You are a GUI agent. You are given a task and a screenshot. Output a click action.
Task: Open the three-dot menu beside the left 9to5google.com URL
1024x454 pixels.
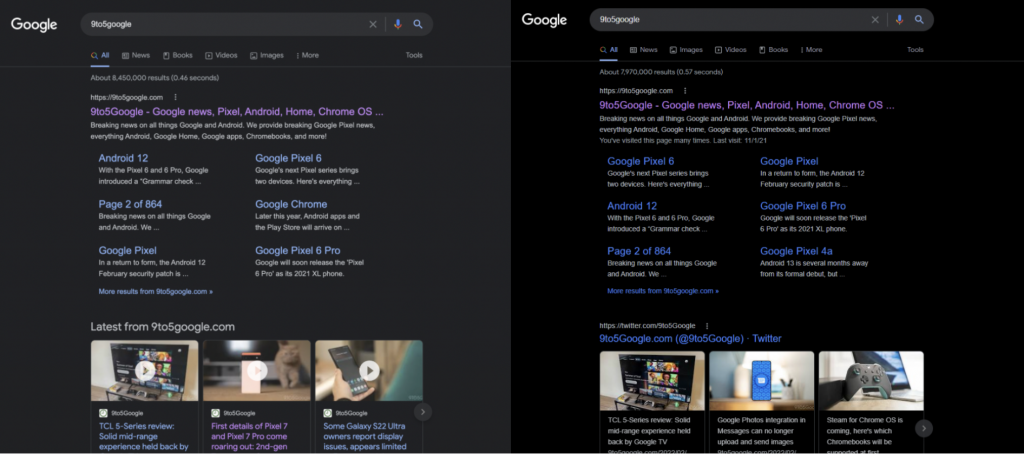(x=175, y=97)
